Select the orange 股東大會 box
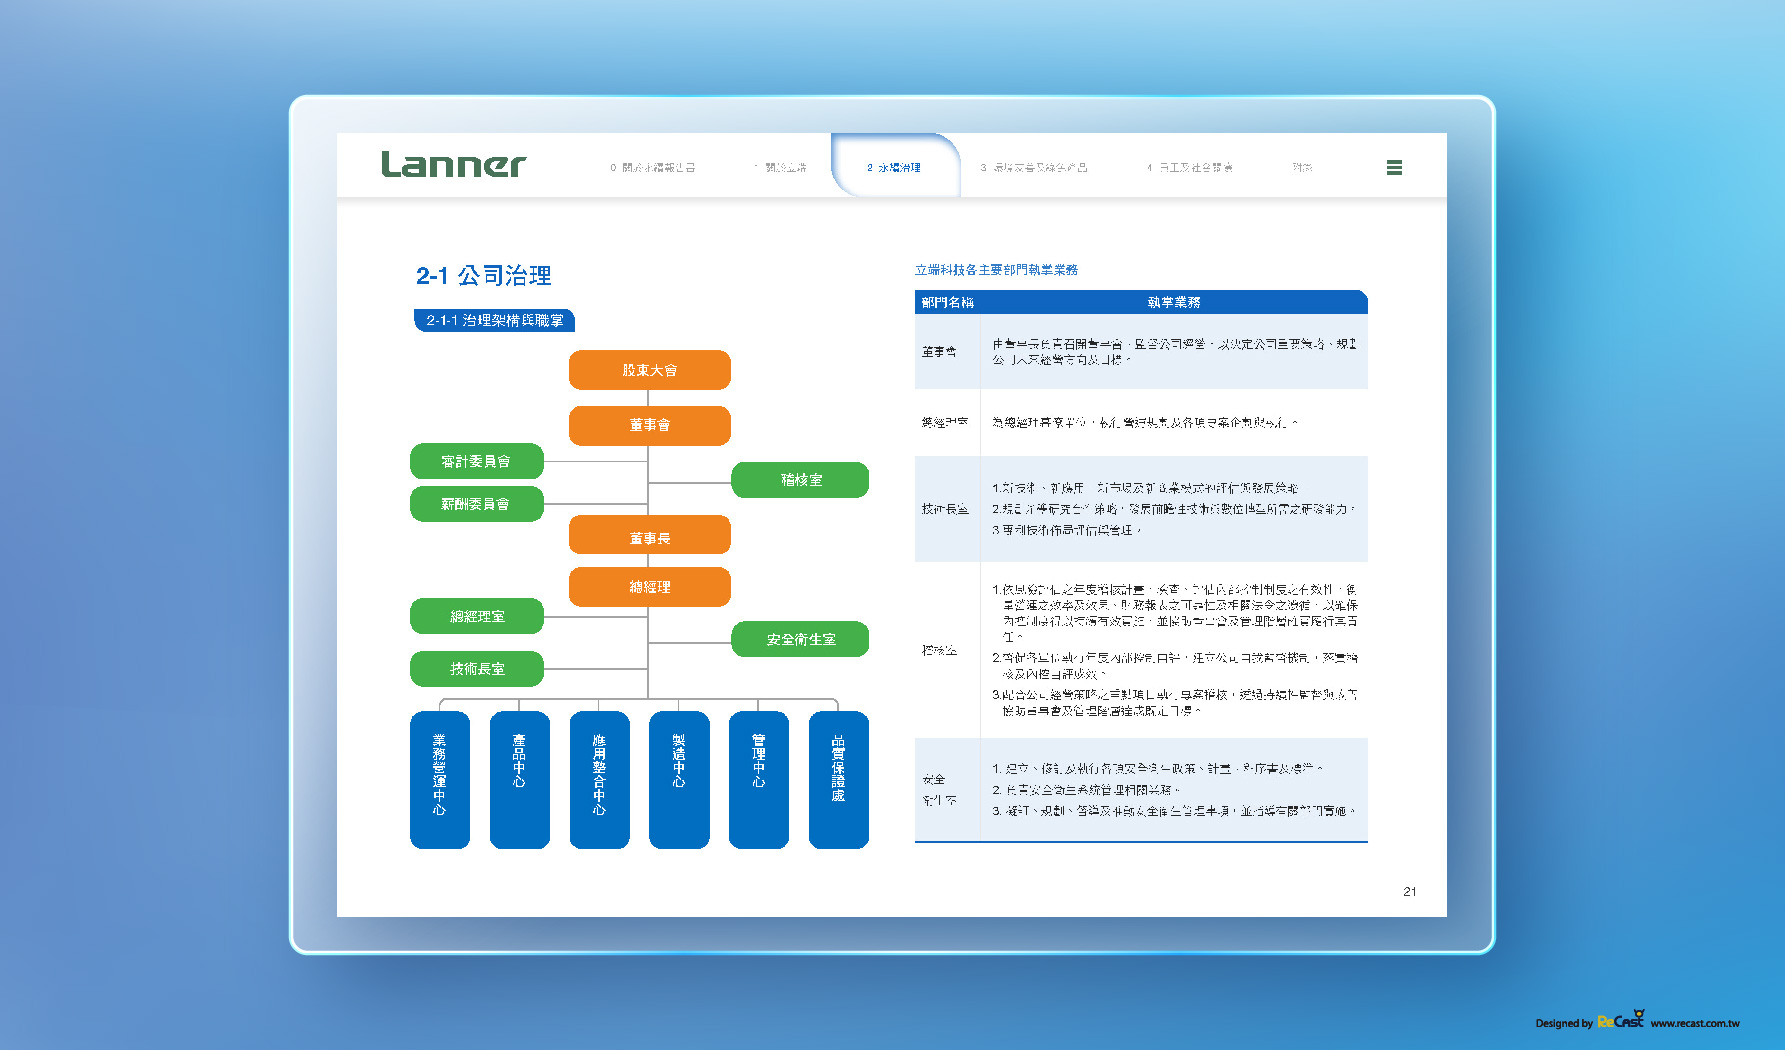Viewport: 1785px width, 1050px height. click(x=650, y=370)
